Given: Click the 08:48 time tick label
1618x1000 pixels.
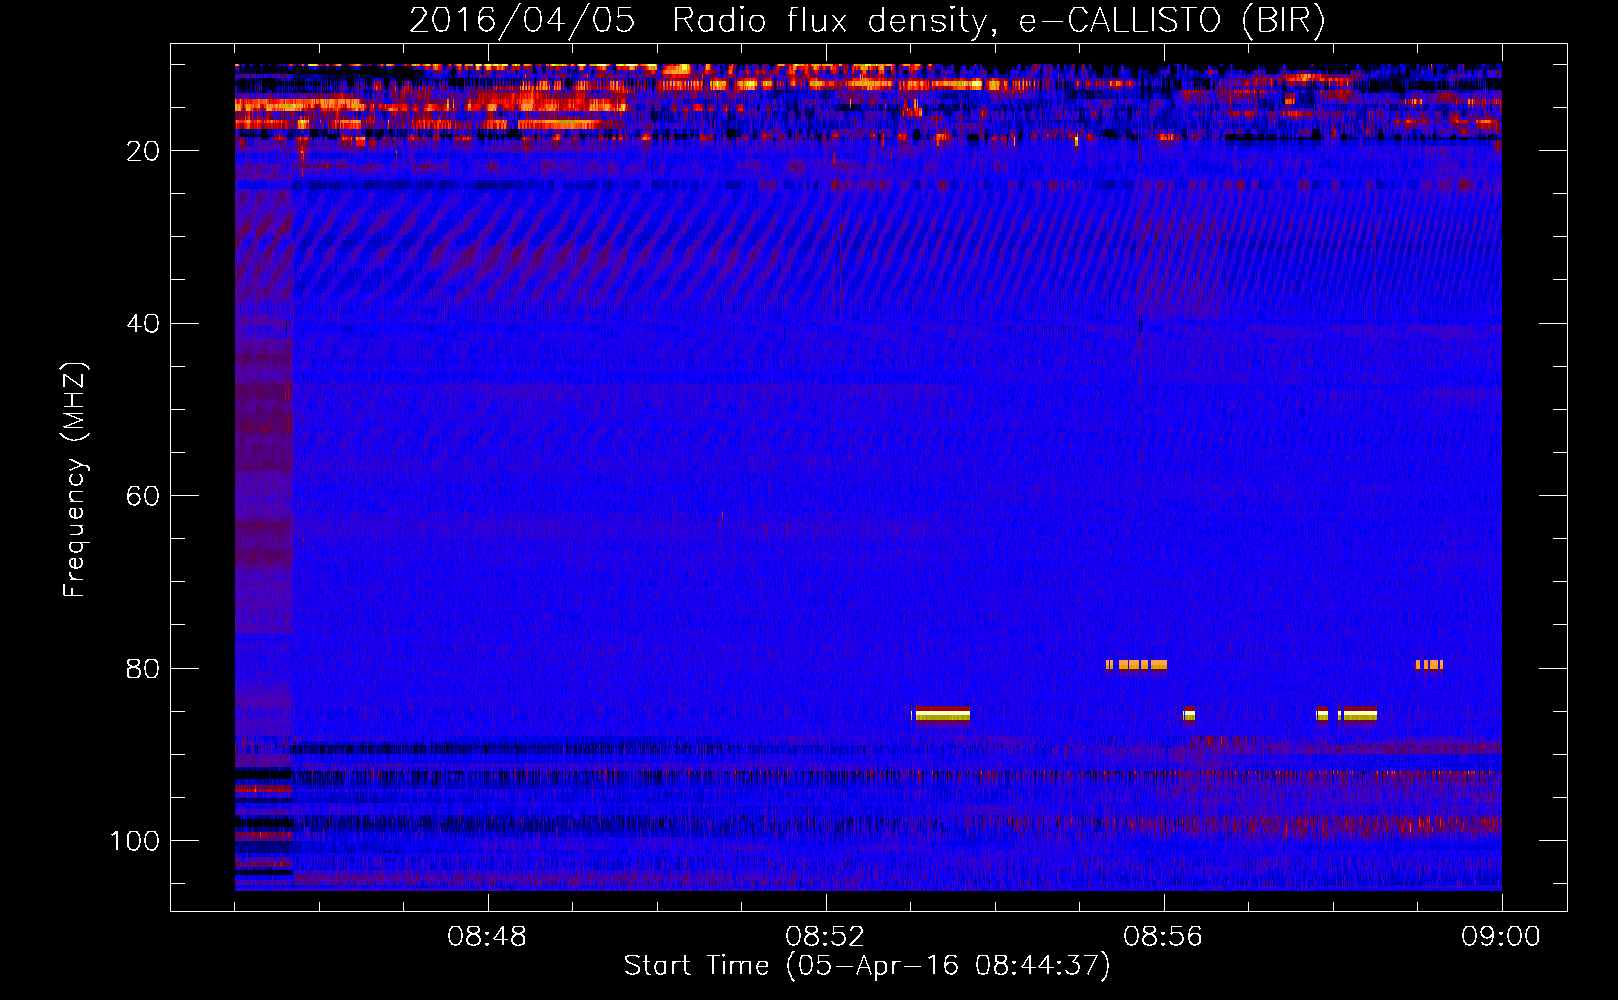Looking at the screenshot, I should 487,937.
